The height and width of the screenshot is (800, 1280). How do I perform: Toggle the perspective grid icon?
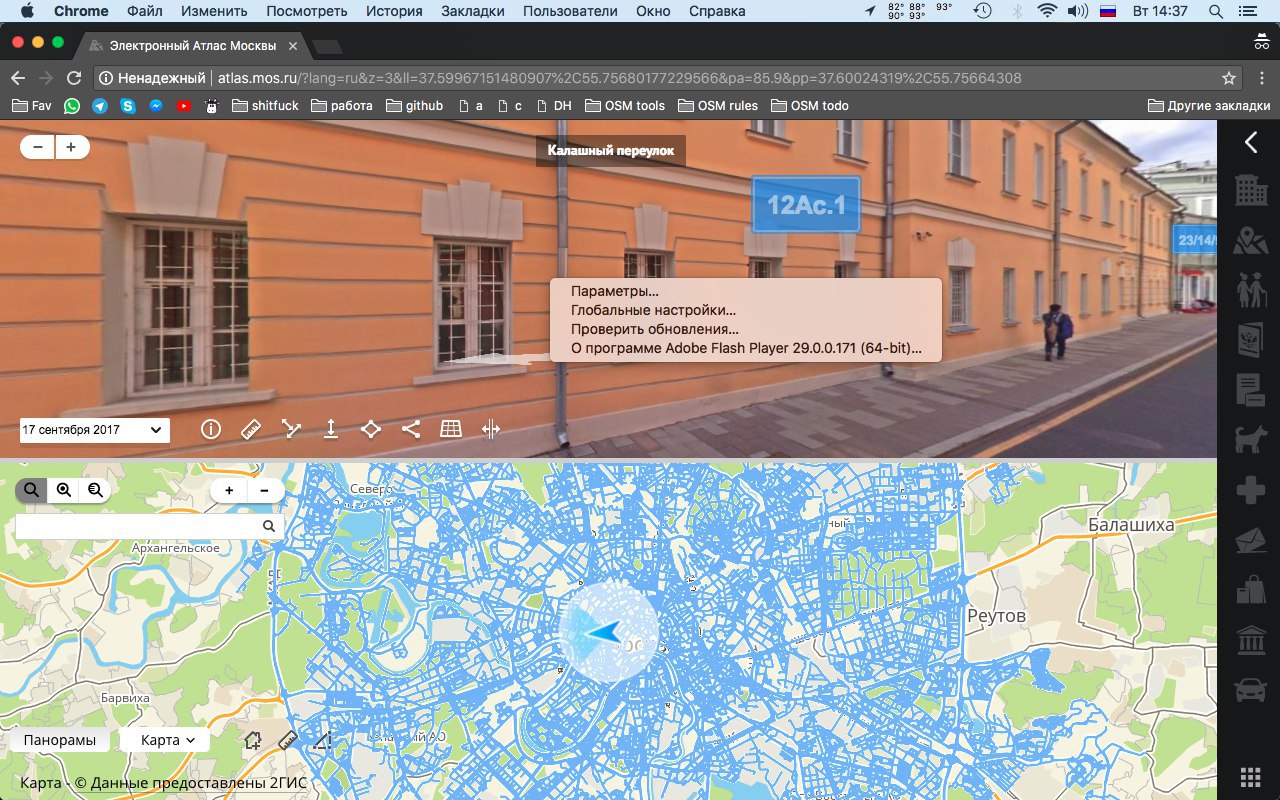click(x=451, y=429)
